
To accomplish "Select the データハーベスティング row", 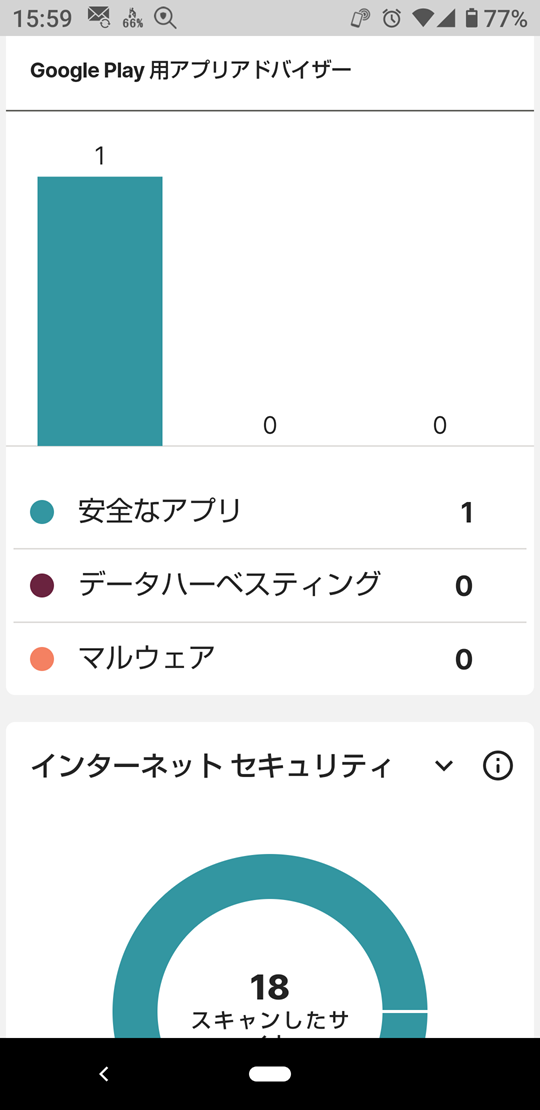I will [x=270, y=585].
